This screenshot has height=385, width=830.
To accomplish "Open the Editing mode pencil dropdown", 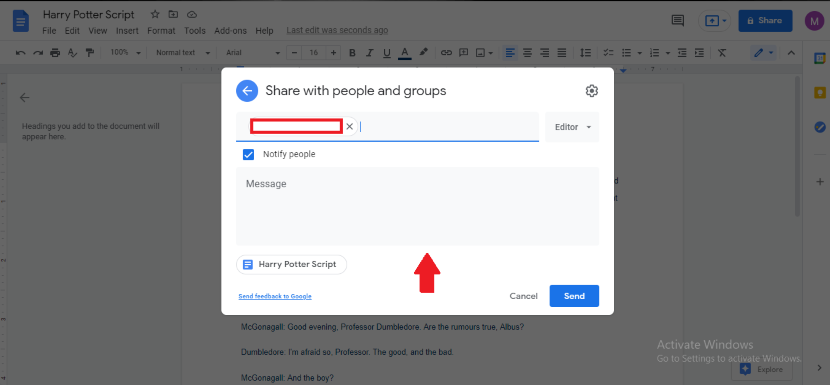I will [x=763, y=52].
